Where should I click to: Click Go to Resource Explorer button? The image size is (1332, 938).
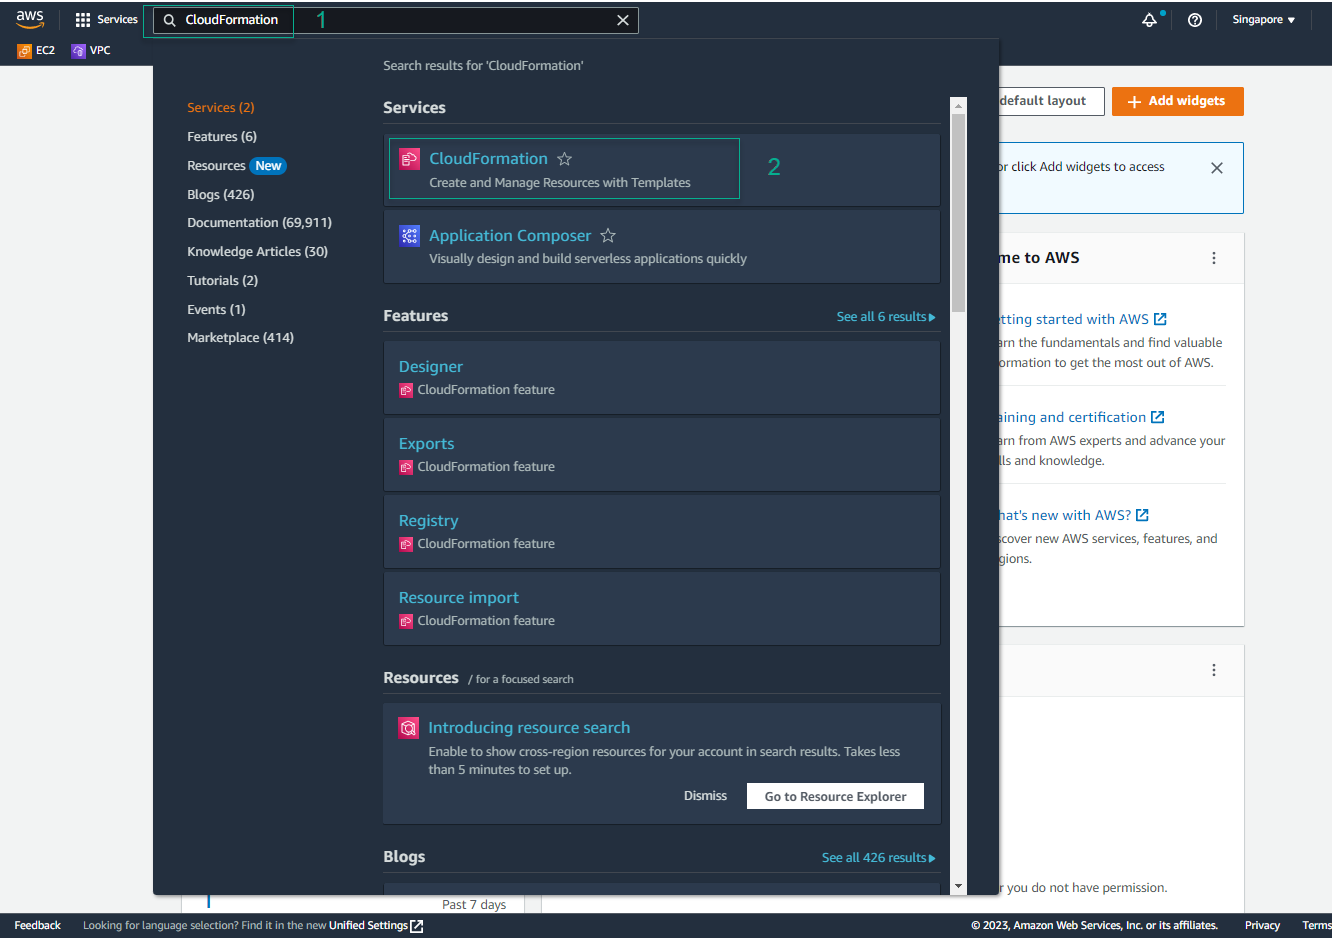coord(835,796)
